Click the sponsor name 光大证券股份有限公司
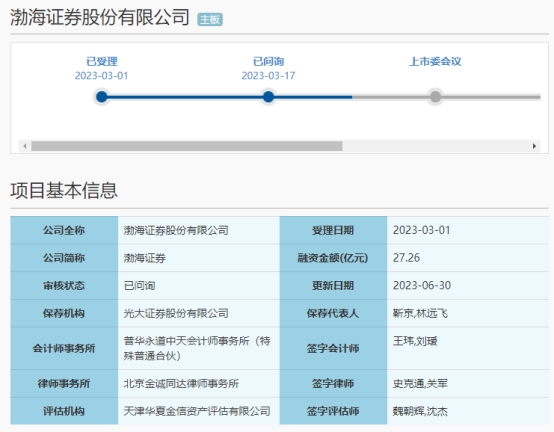The height and width of the screenshot is (432, 554). [176, 313]
